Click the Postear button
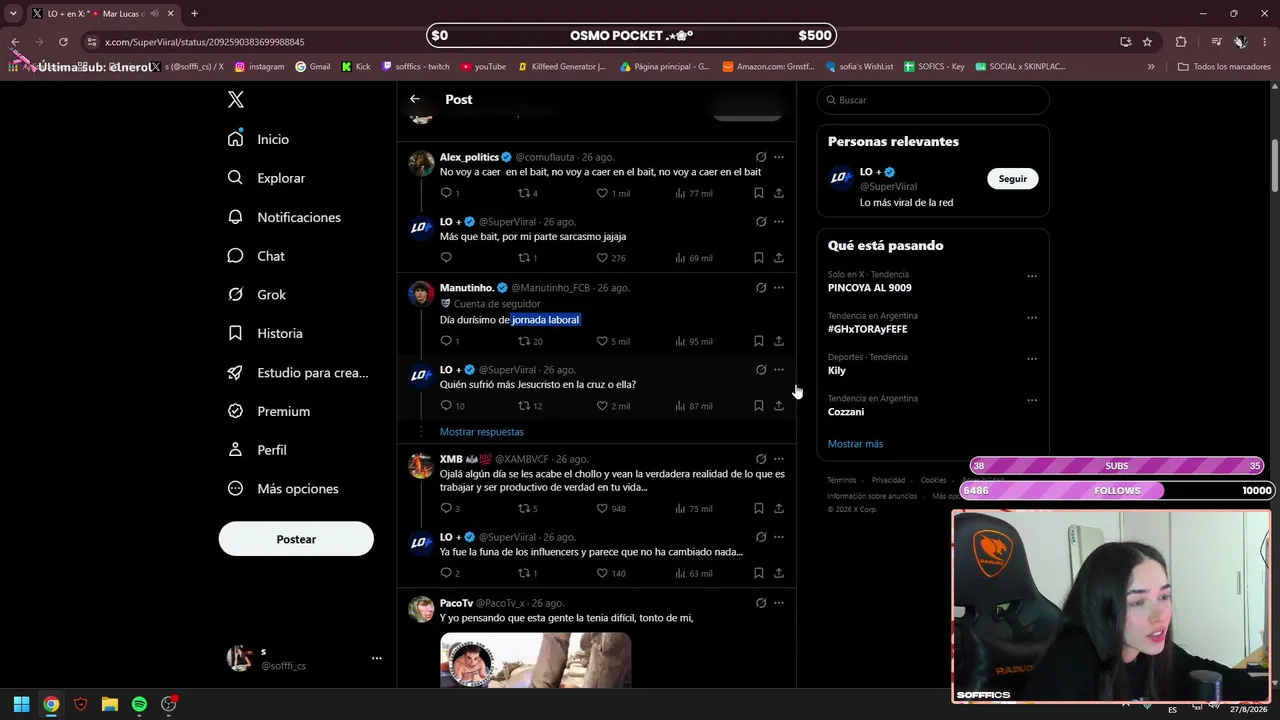The image size is (1280, 720). [296, 539]
